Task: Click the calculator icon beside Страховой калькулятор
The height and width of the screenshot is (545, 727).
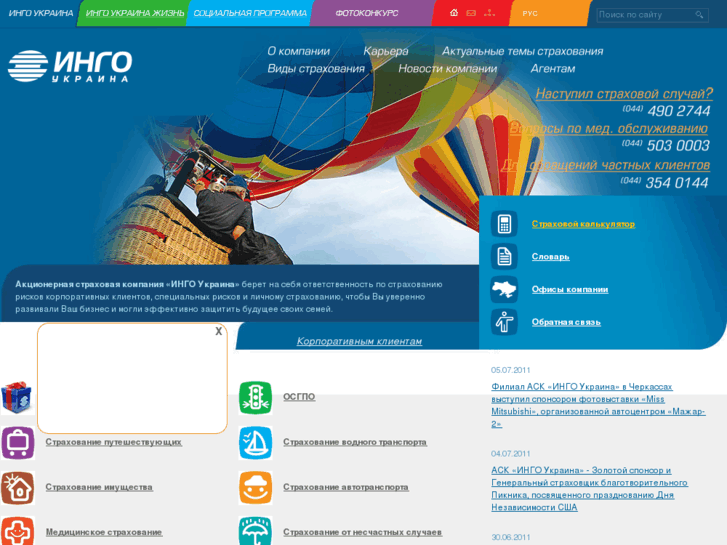Action: point(504,224)
